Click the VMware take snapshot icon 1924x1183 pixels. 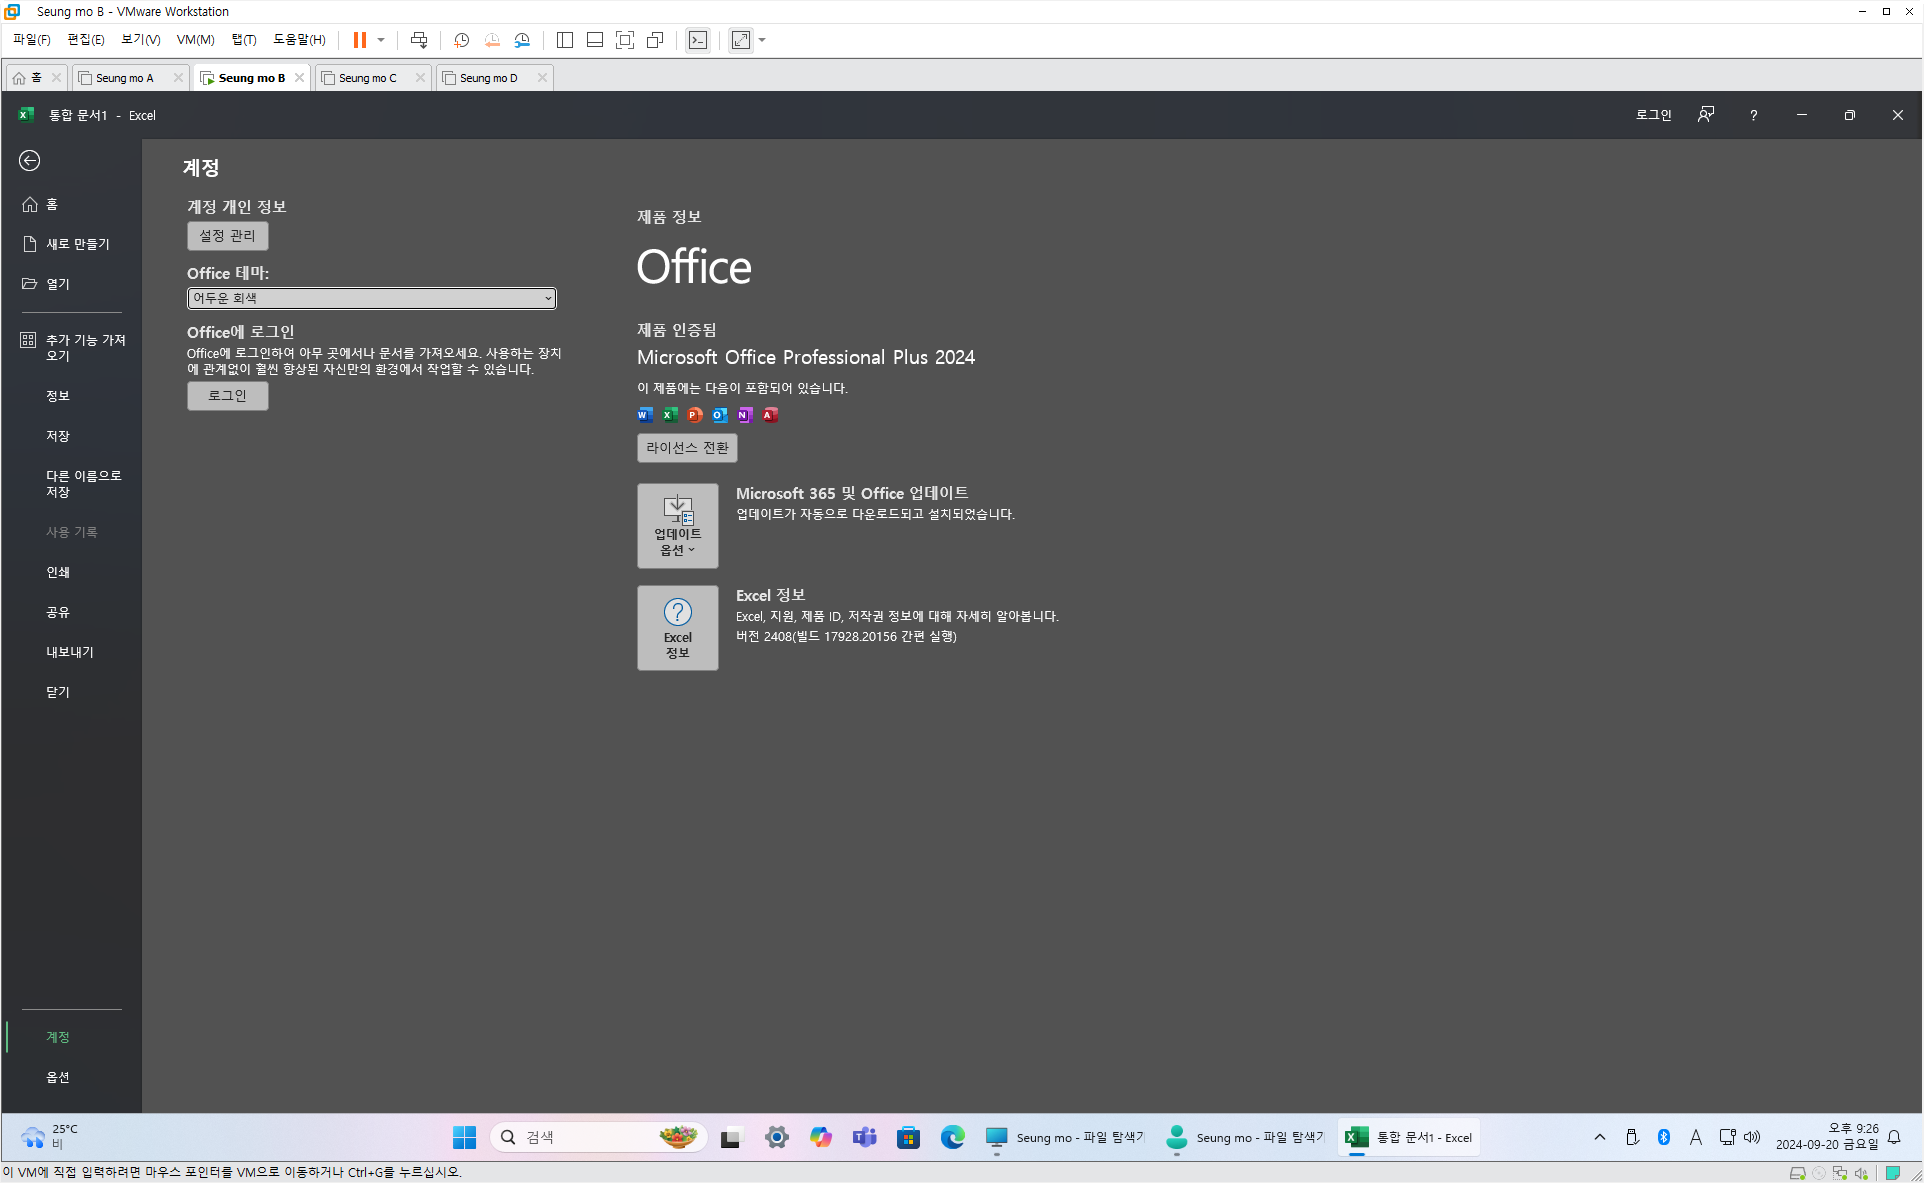(x=461, y=40)
